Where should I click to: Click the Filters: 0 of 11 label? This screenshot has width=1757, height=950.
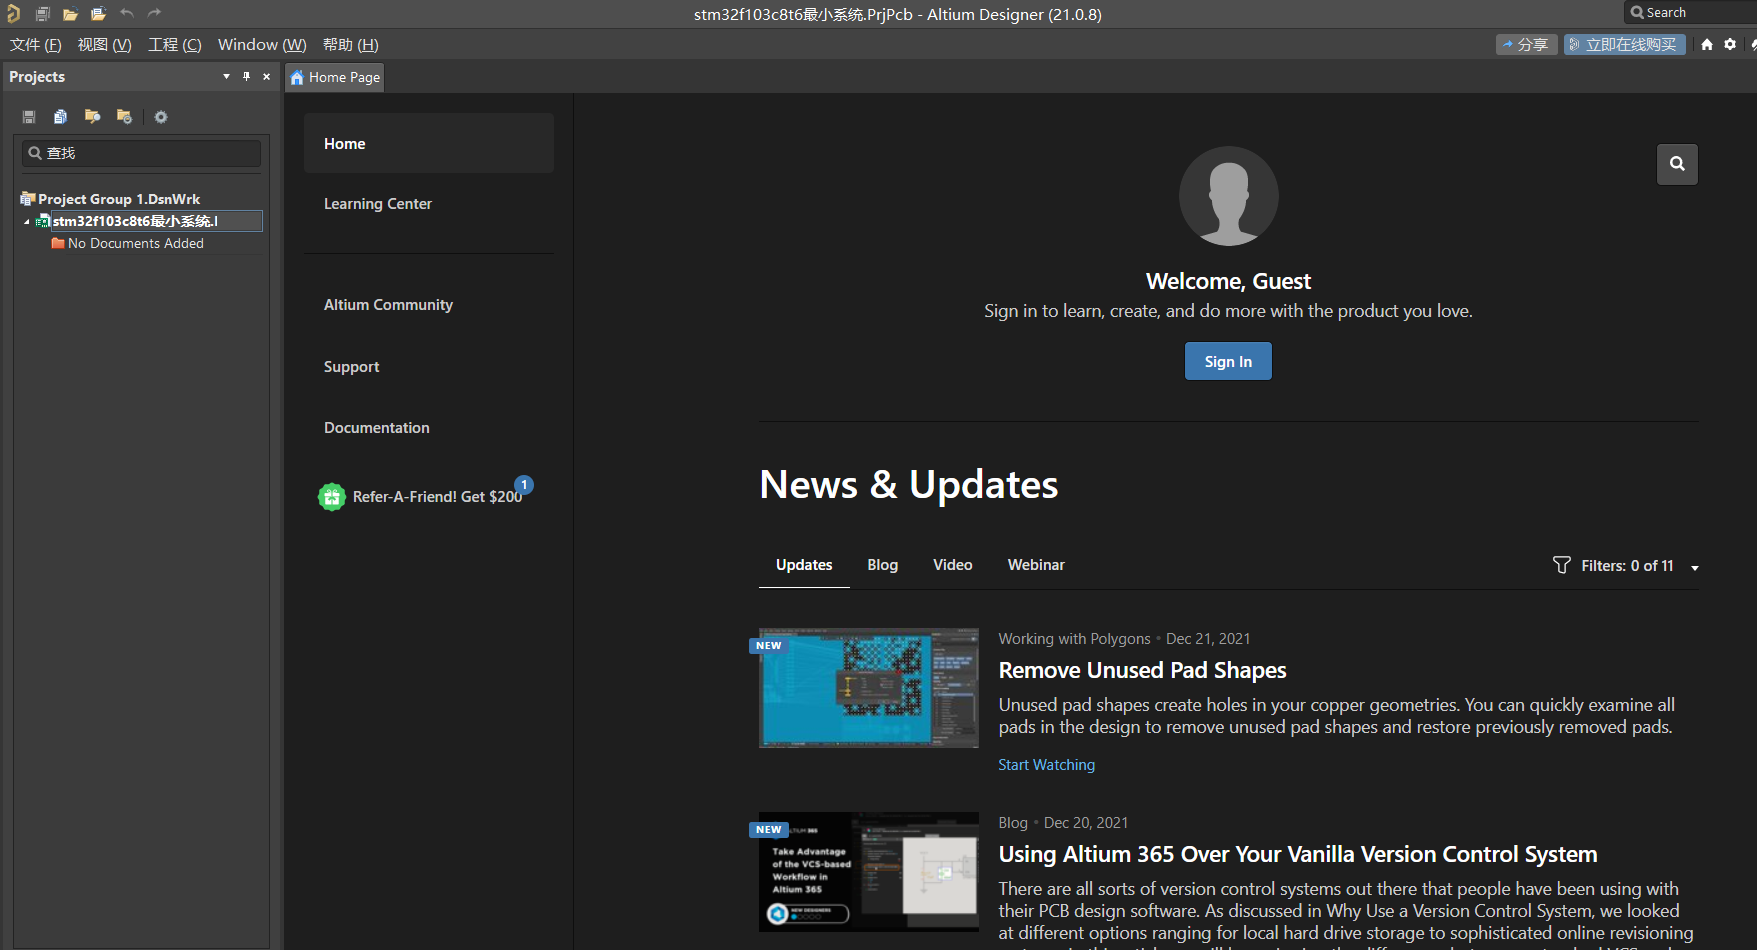pos(1627,566)
